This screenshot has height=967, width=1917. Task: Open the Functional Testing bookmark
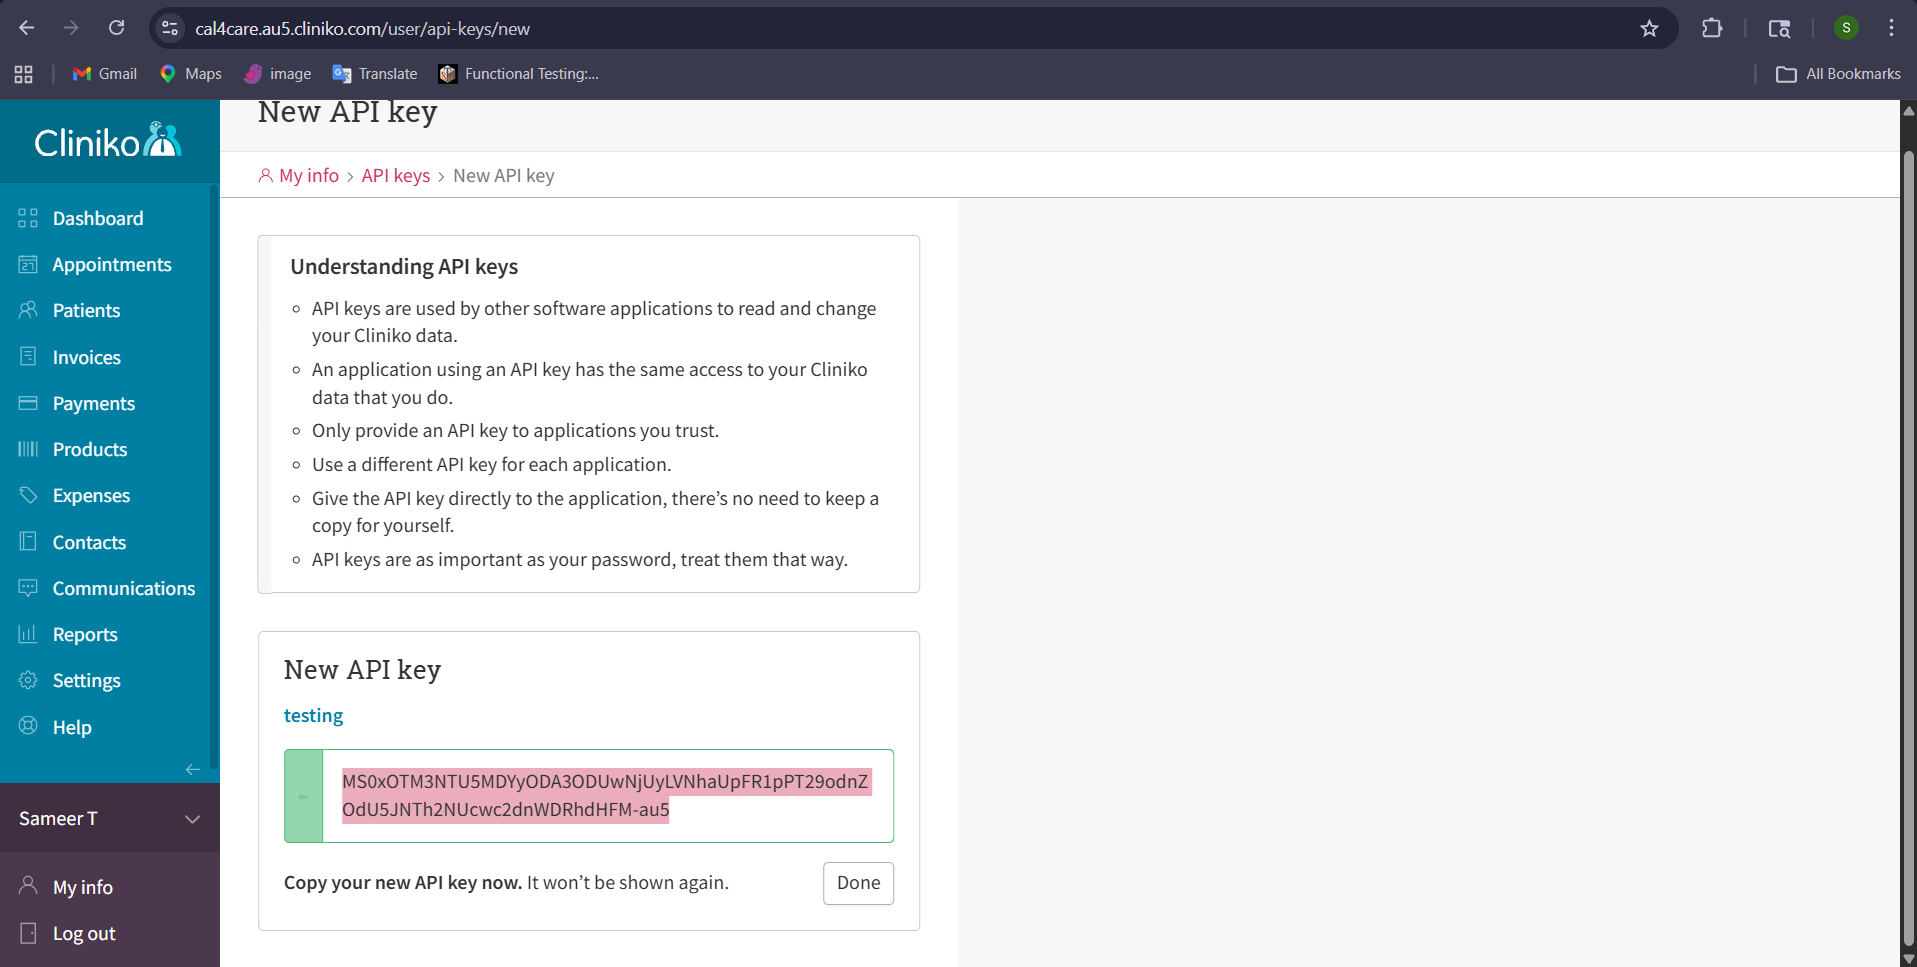[519, 74]
